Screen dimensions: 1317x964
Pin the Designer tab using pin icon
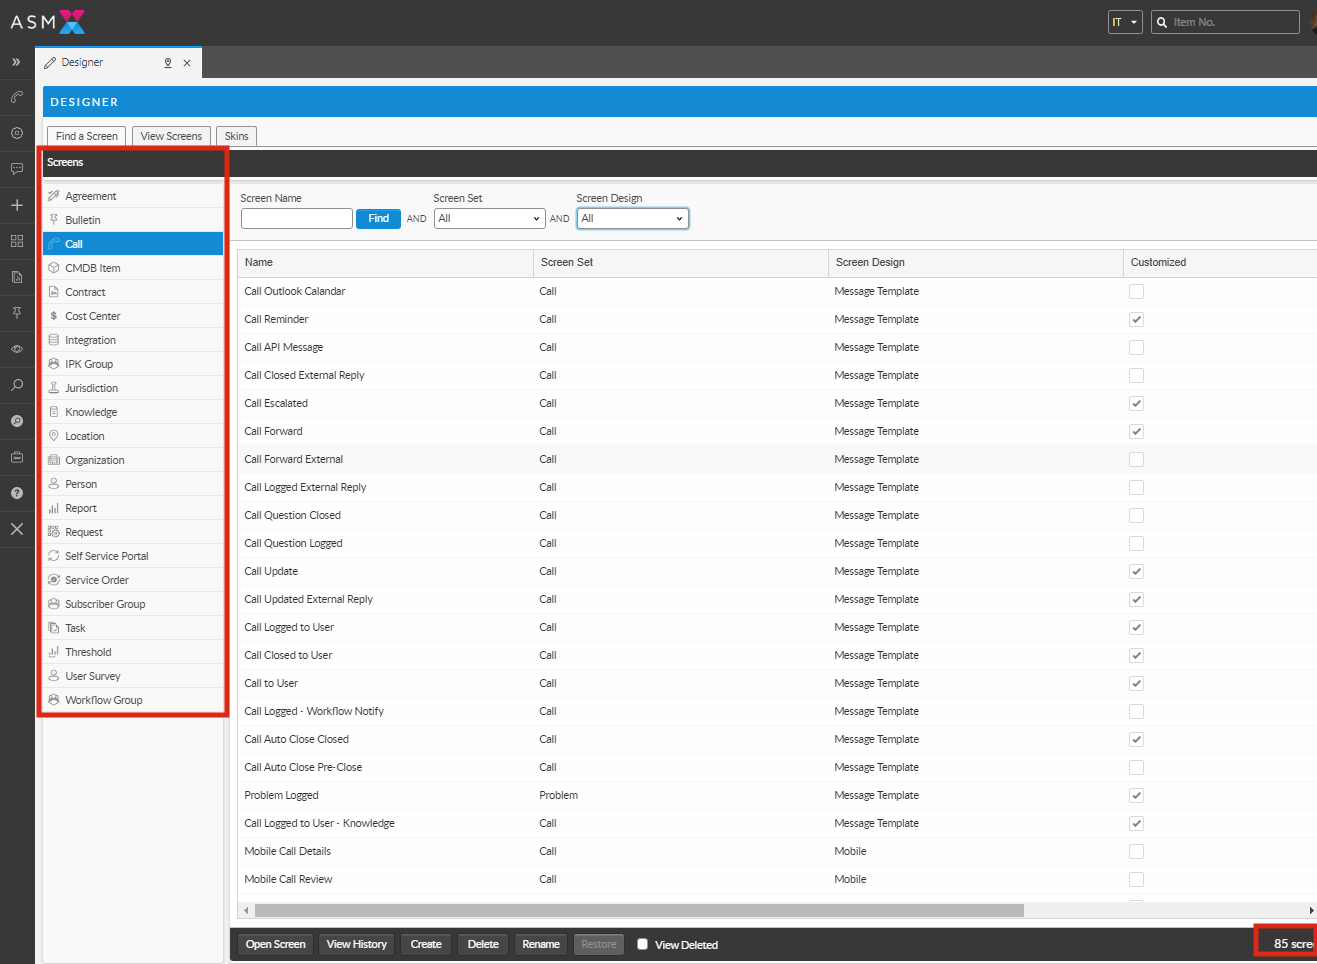pyautogui.click(x=168, y=63)
